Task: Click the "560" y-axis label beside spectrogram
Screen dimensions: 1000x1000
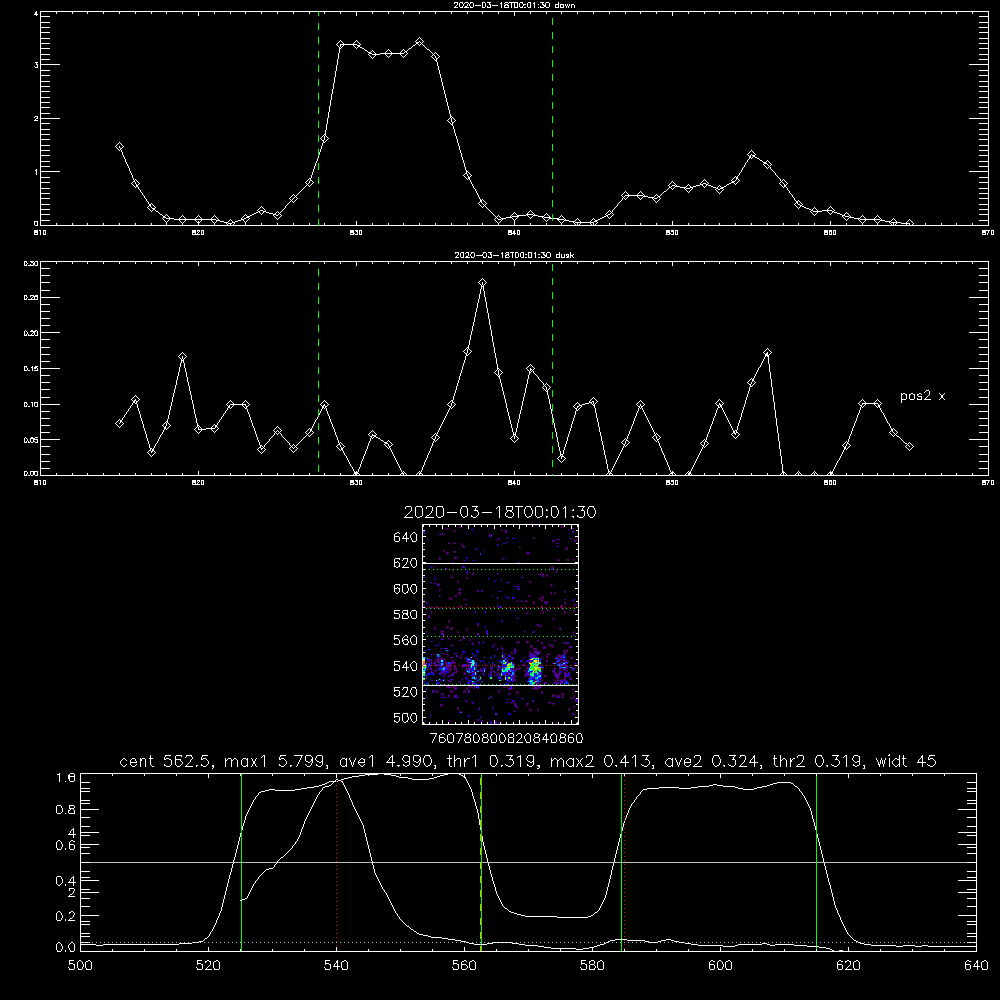Action: pyautogui.click(x=406, y=640)
